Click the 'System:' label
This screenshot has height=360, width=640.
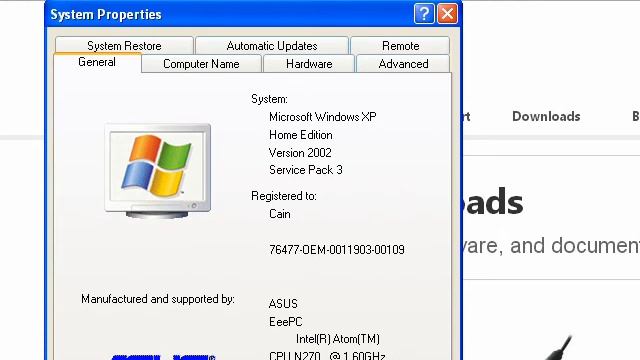[x=269, y=99]
